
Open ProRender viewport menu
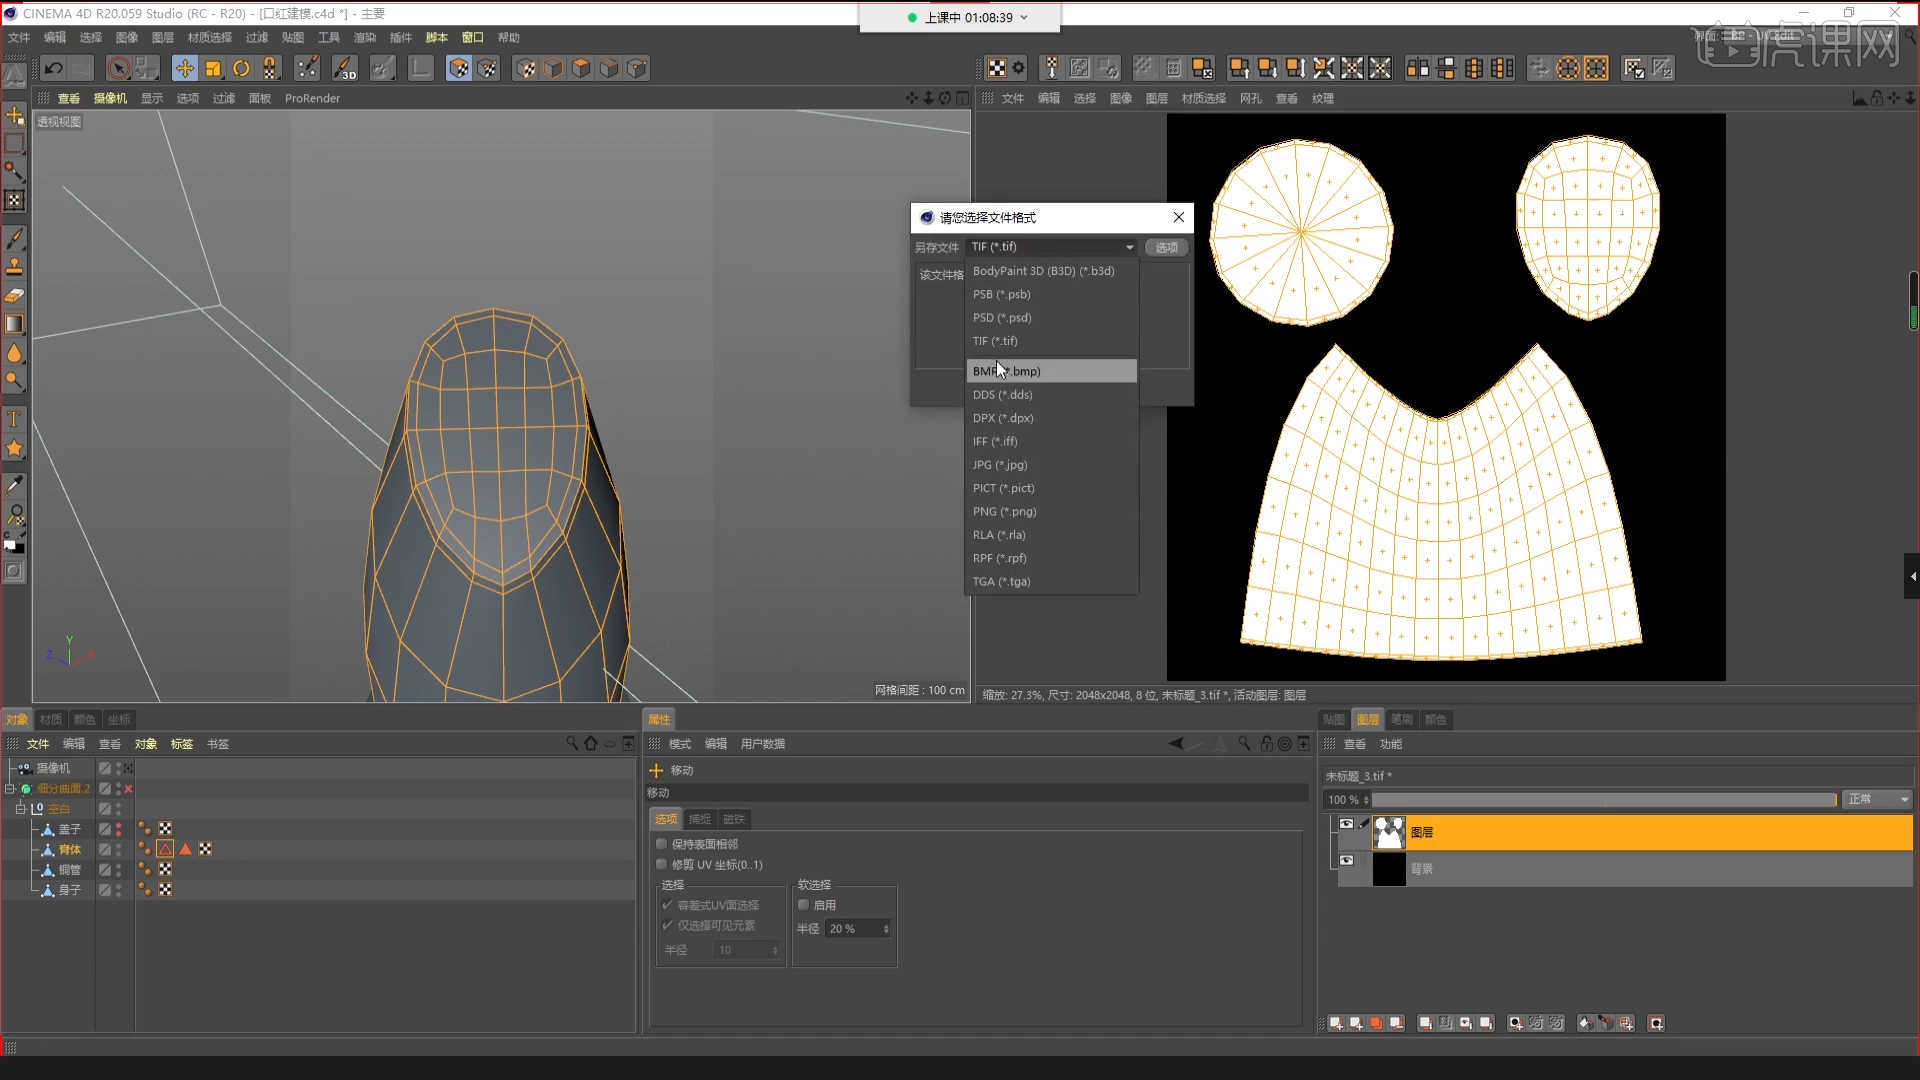[x=312, y=98]
